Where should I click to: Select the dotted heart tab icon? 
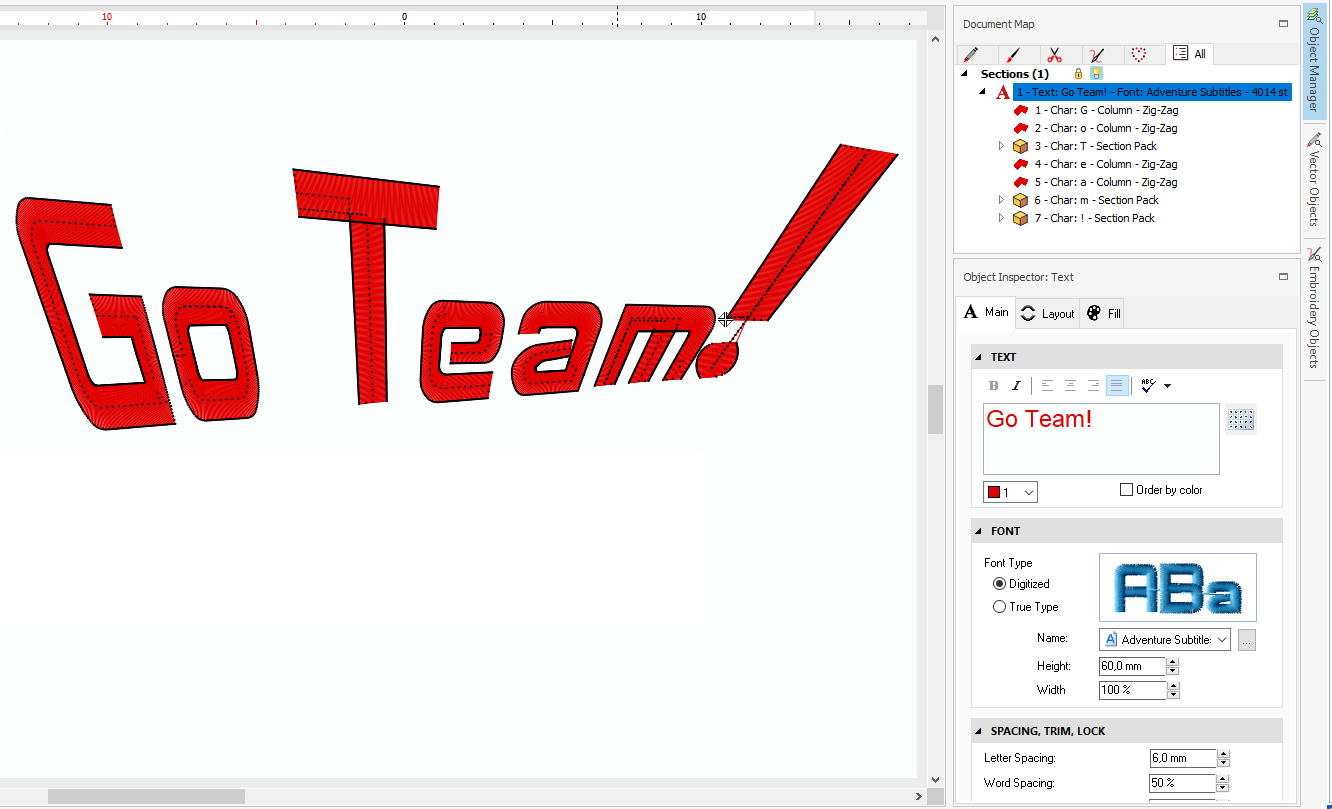point(1138,55)
